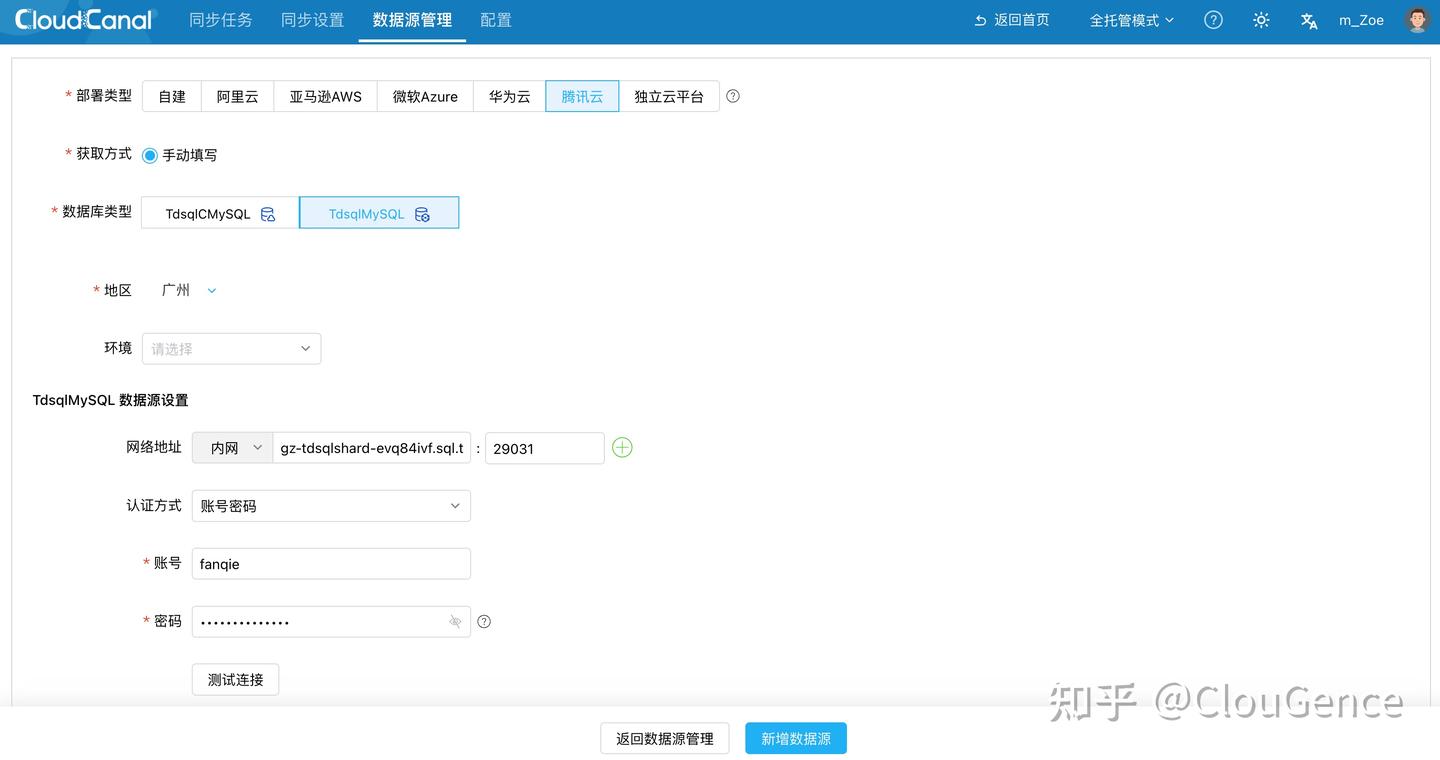1440x760 pixels.
Task: Click help icon next to deployment types
Action: pyautogui.click(x=733, y=96)
